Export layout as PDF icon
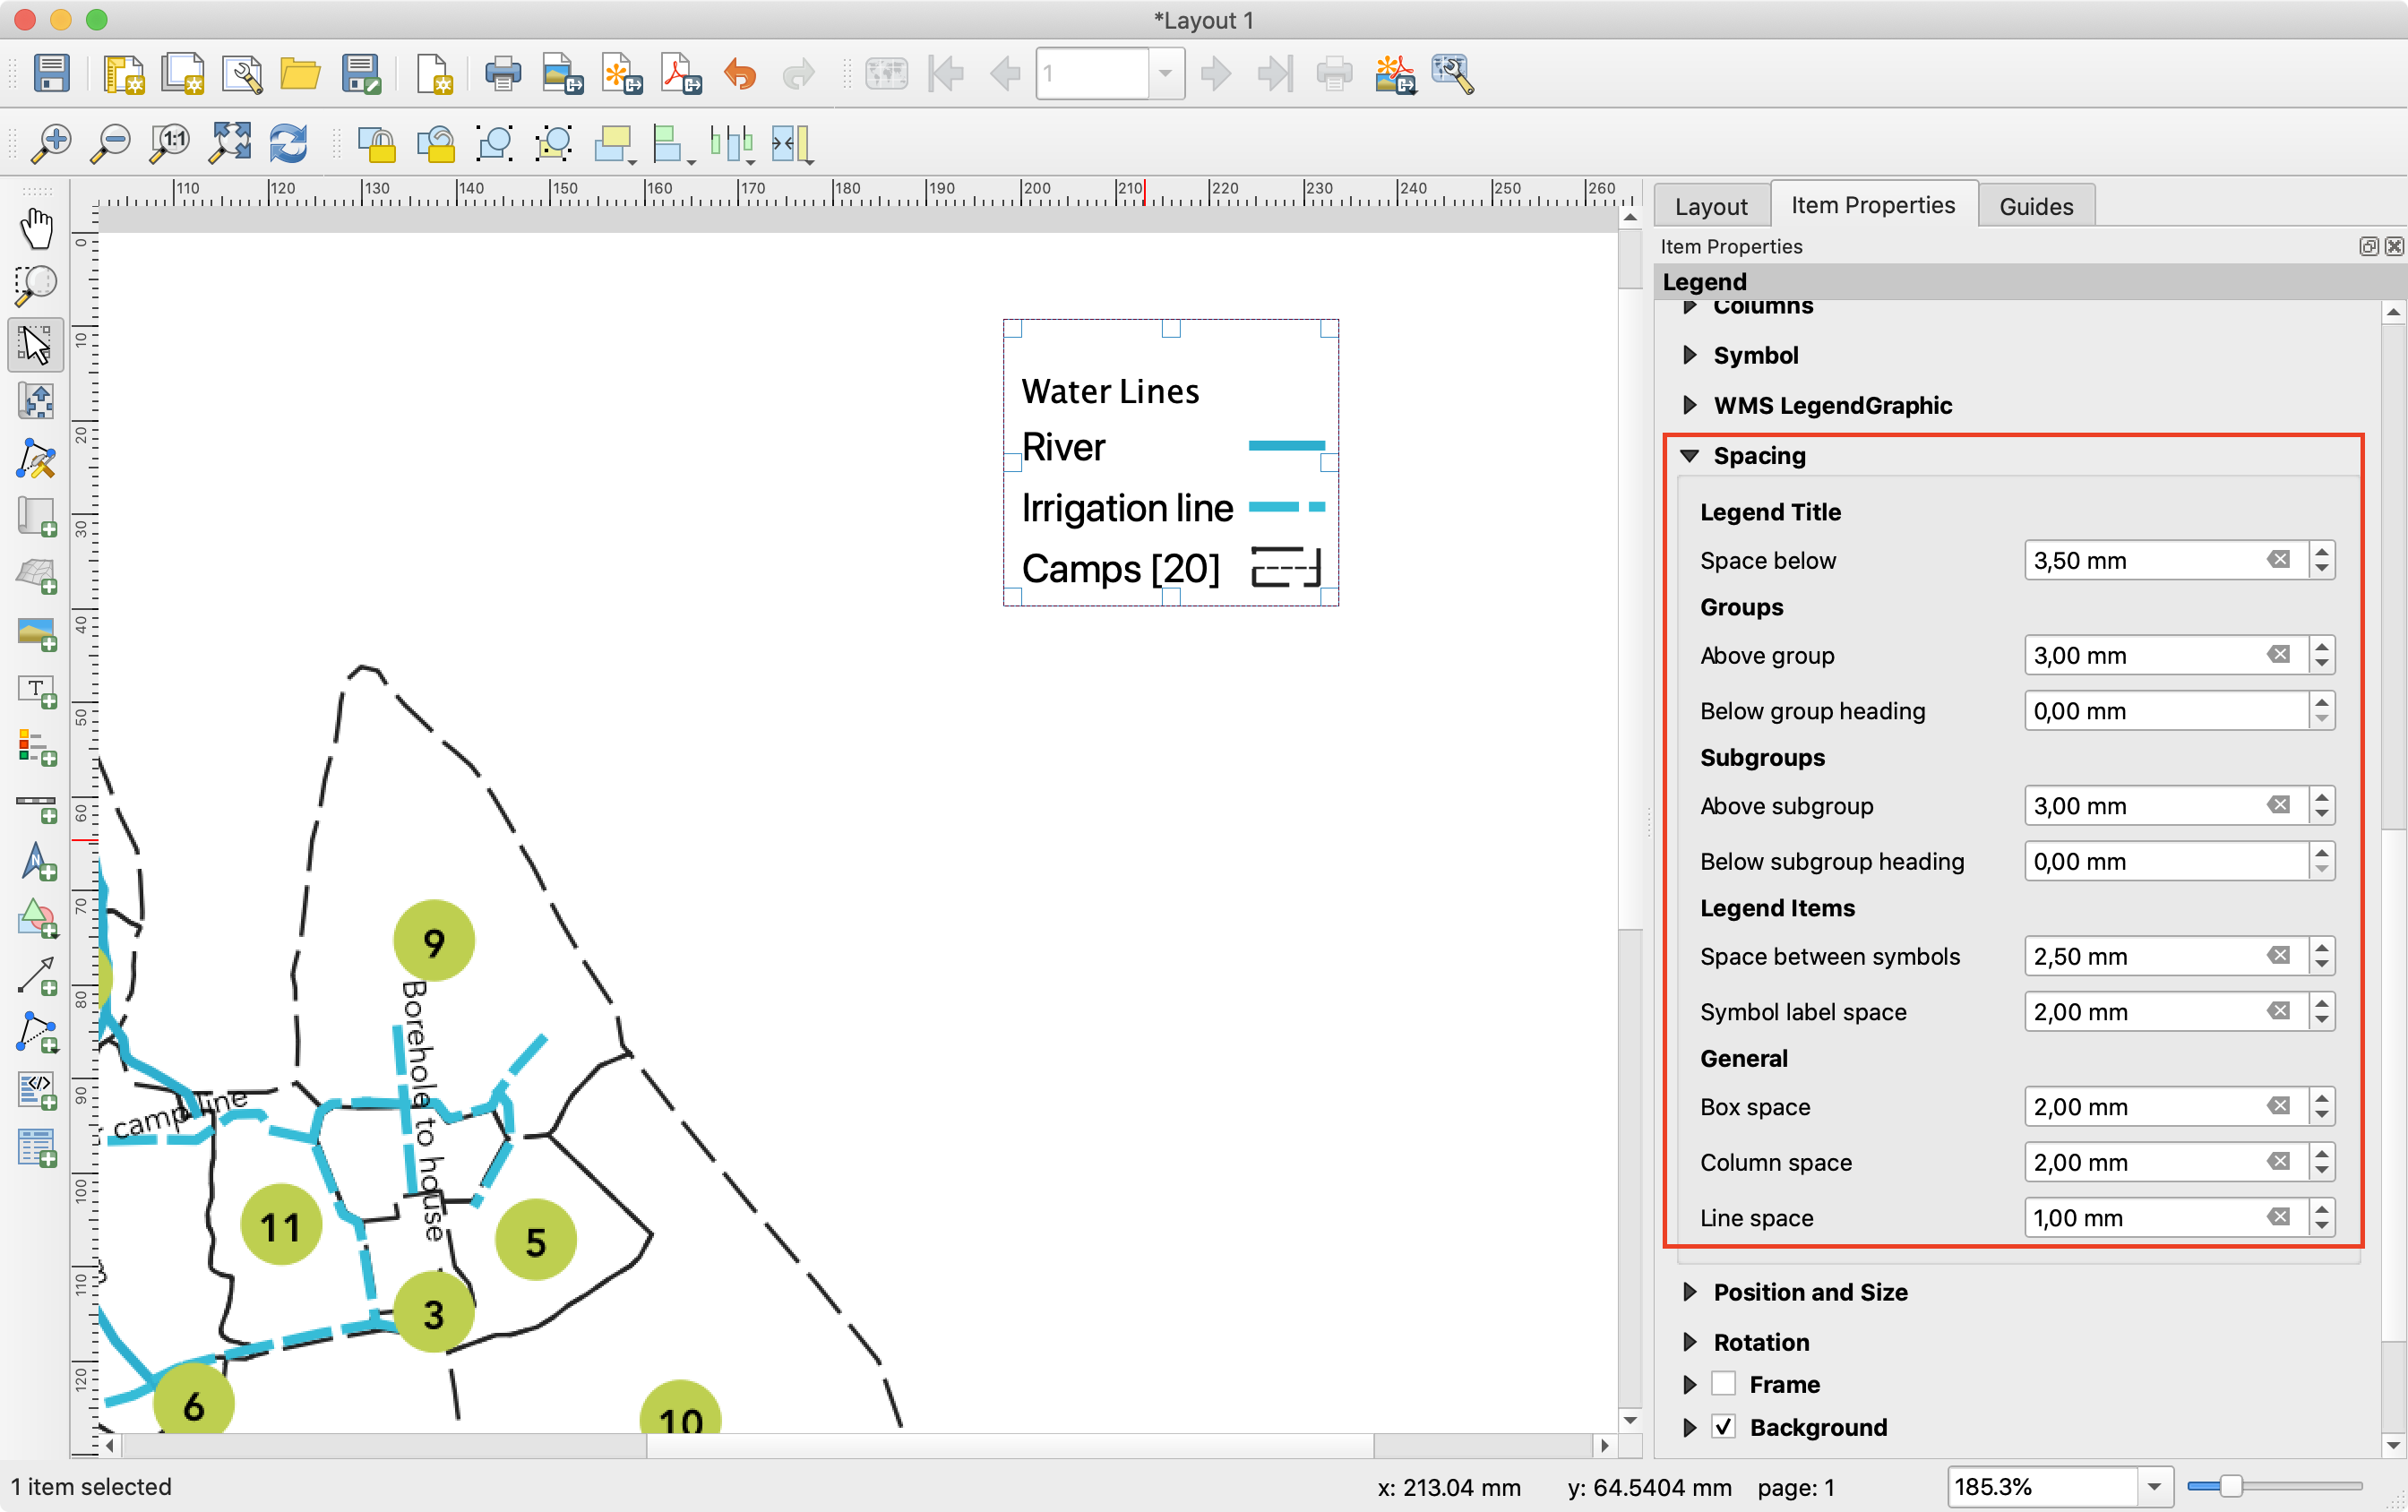Viewport: 2408px width, 1512px height. 681,74
